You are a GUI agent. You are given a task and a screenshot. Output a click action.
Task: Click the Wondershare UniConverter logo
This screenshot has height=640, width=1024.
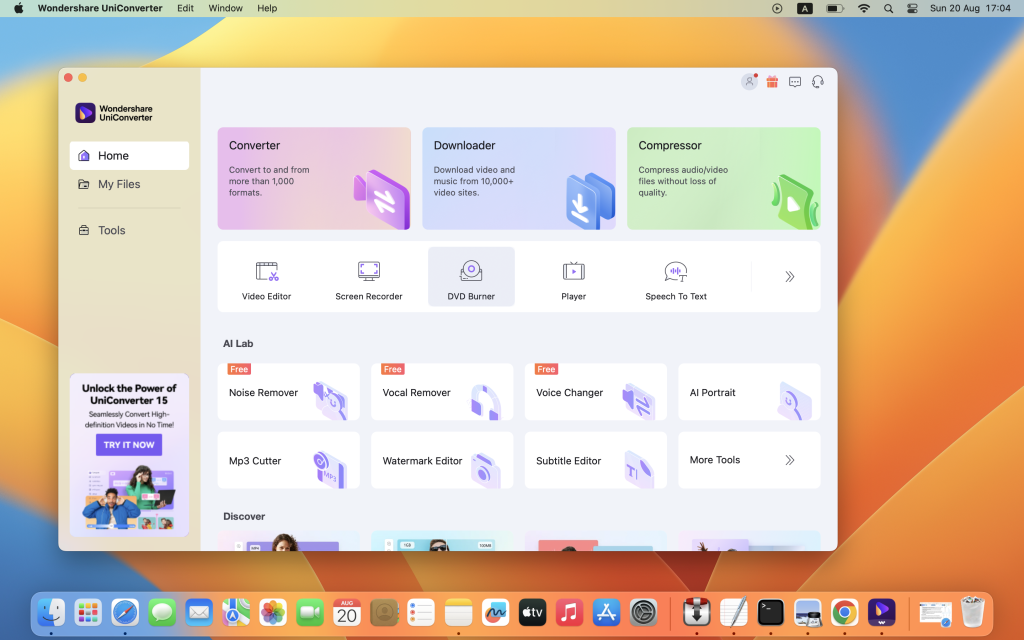114,113
